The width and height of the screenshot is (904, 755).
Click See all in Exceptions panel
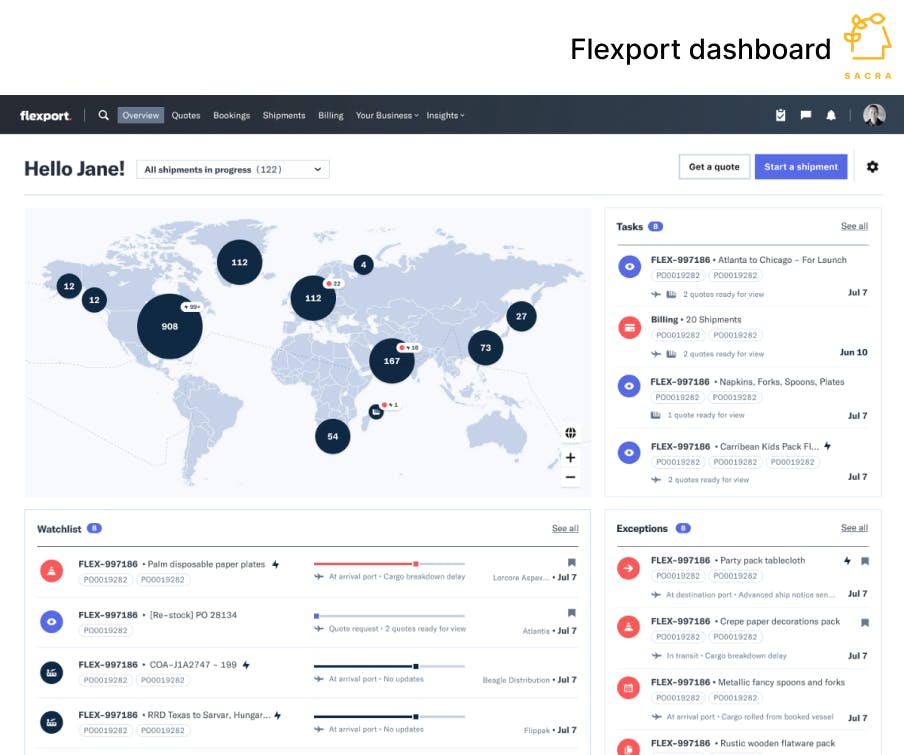click(854, 527)
